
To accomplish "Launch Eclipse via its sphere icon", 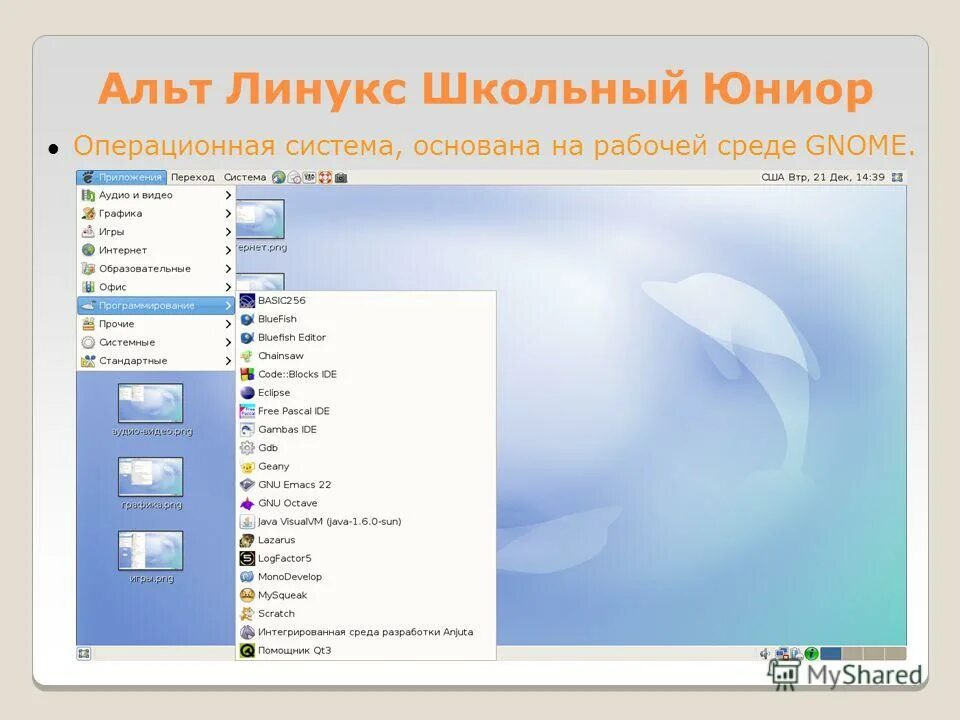I will (247, 392).
